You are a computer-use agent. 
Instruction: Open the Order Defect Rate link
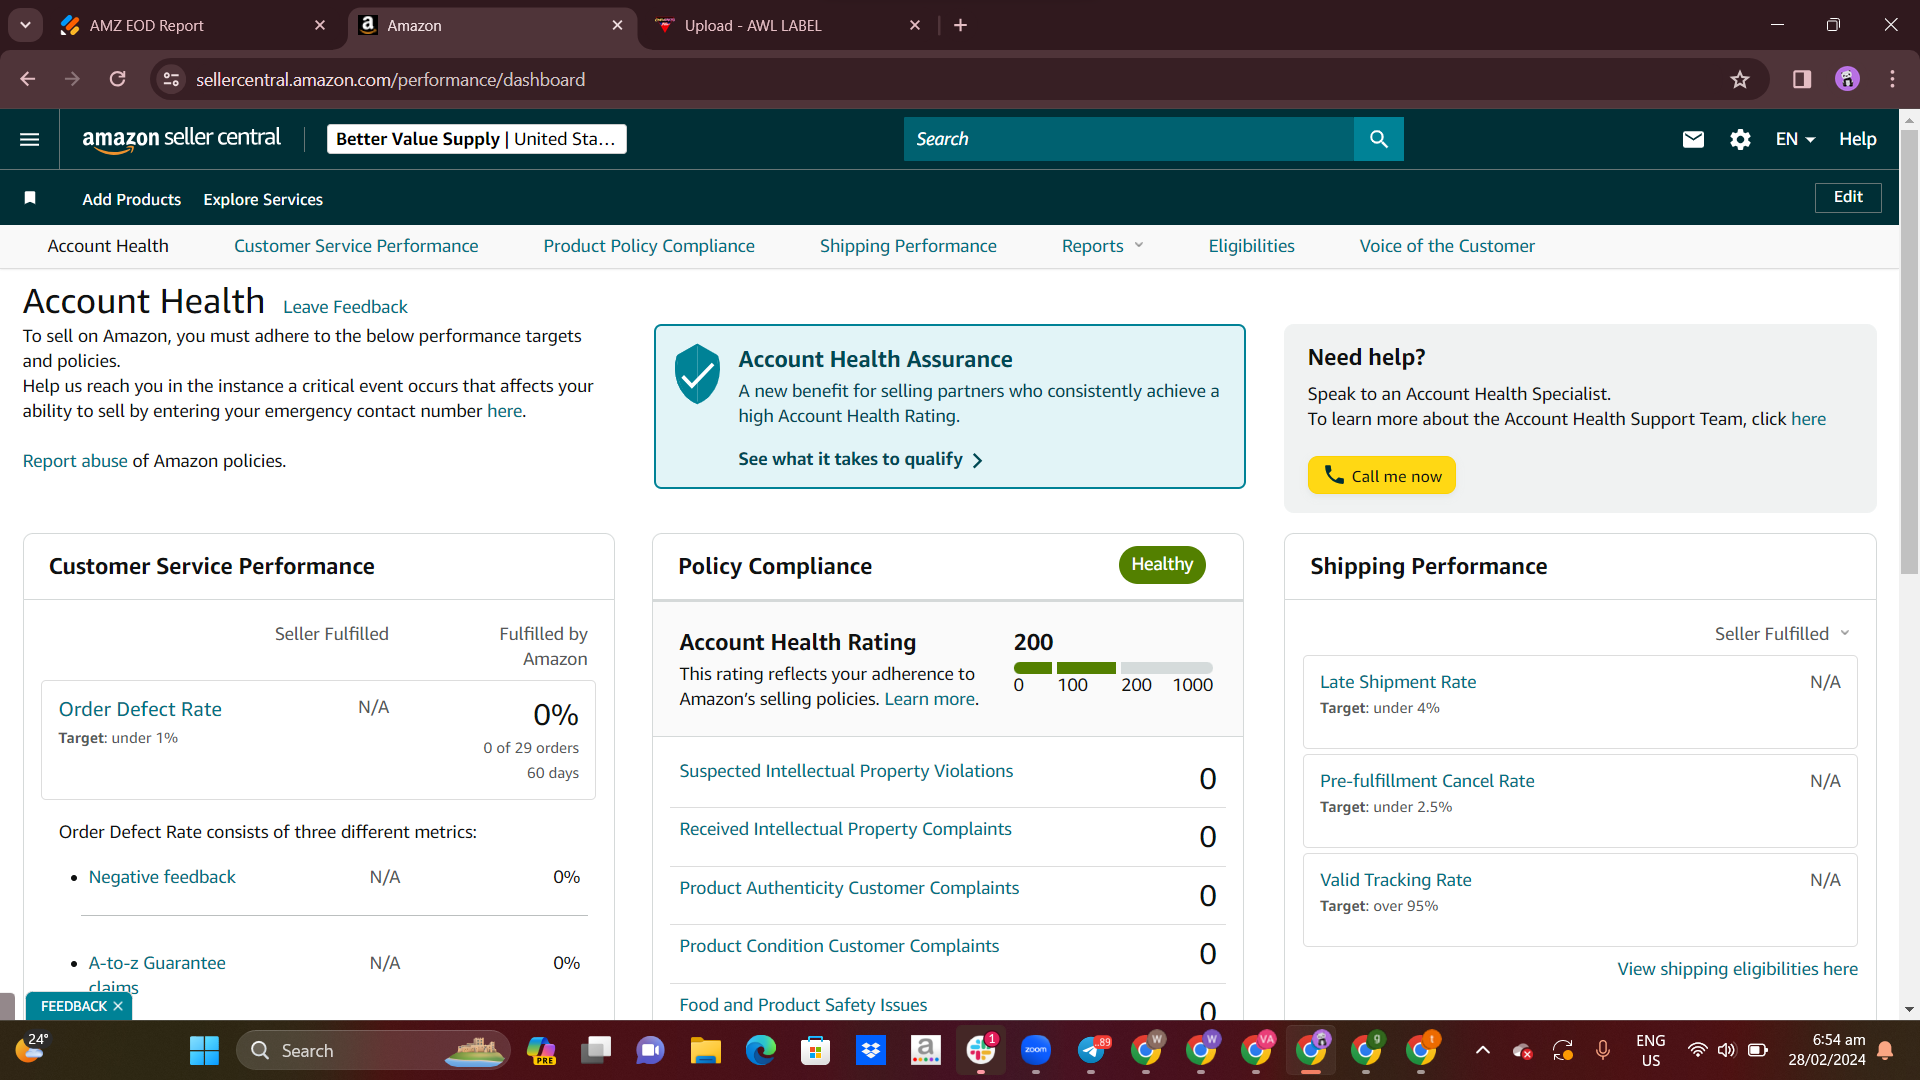coord(140,709)
